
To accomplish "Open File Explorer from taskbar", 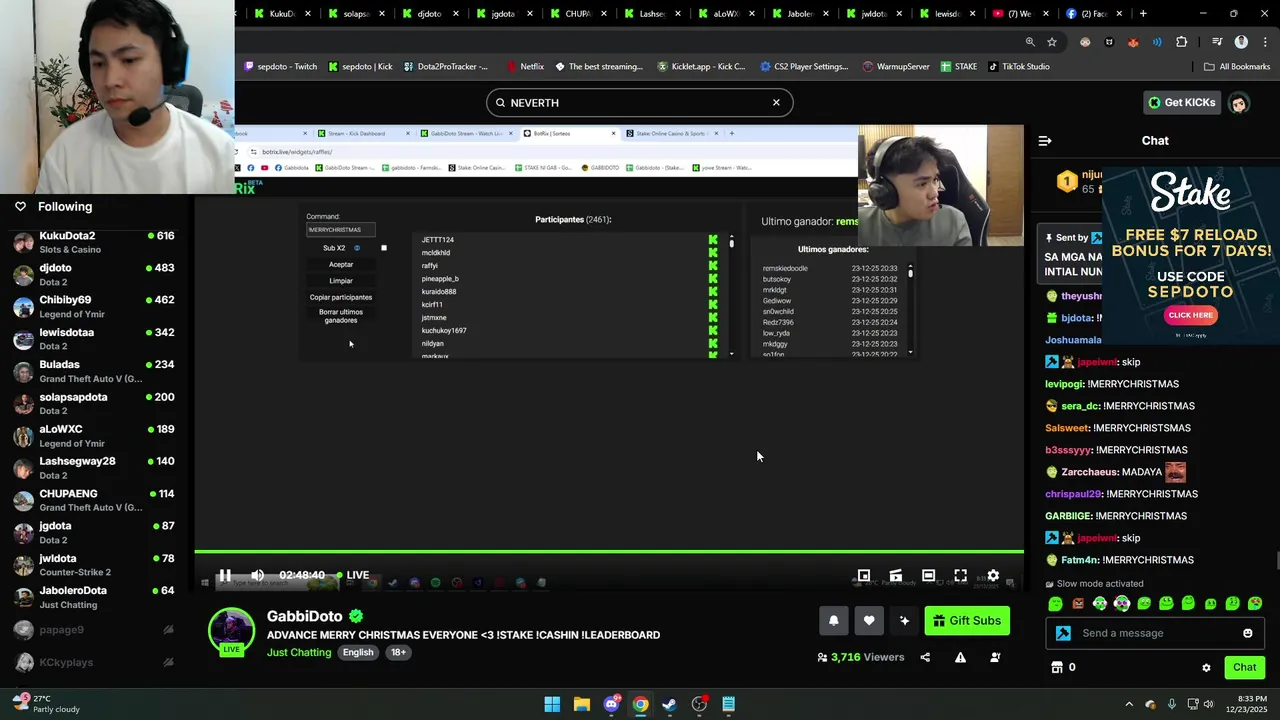I will (x=581, y=704).
